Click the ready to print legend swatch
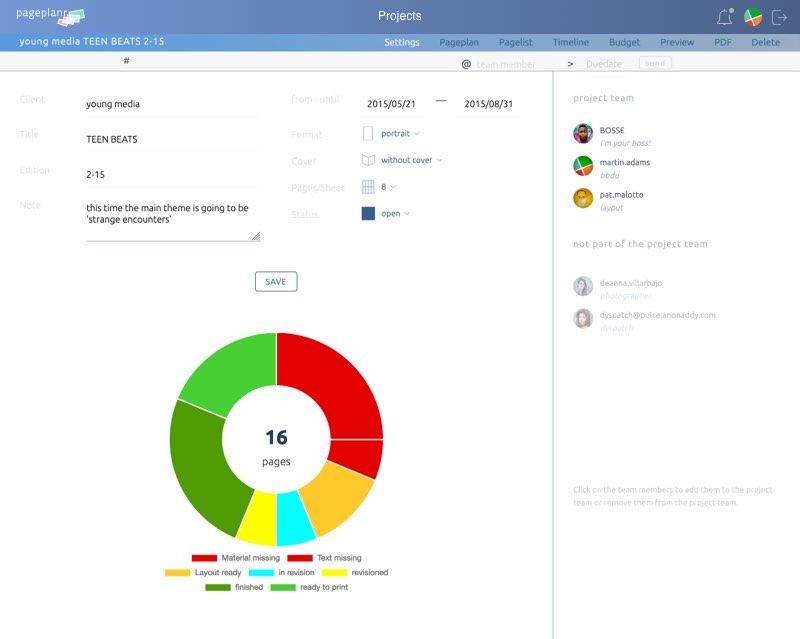This screenshot has height=639, width=800. pyautogui.click(x=283, y=588)
